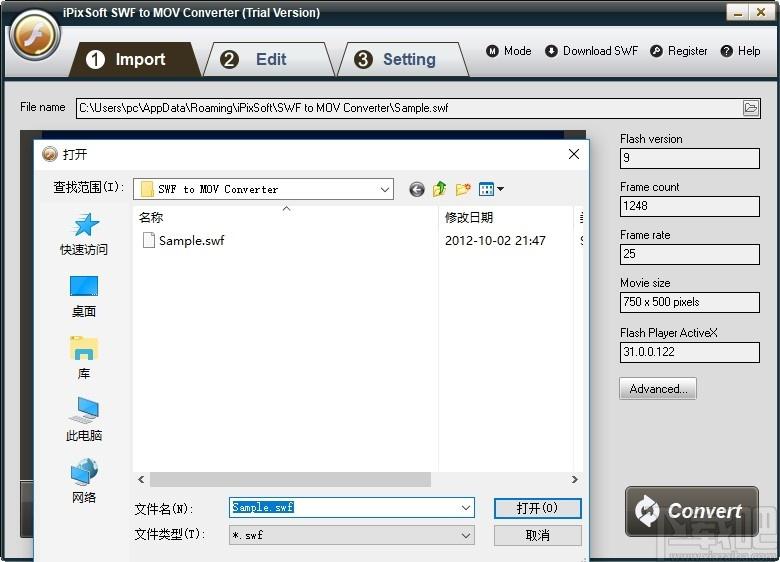
Task: Open the 桌面 desktop location
Action: pos(84,296)
